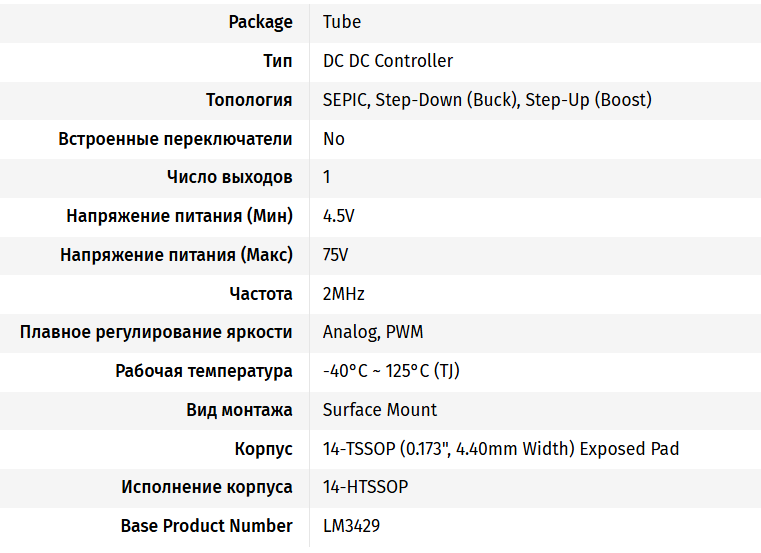Select the "No" value for built-in switches
This screenshot has height=553, width=761.
334,139
